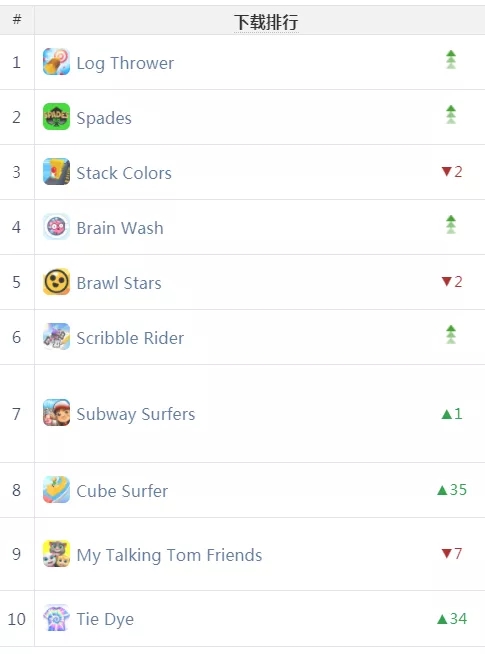Click the Subway Surfers name link
485x654 pixels.
tap(136, 414)
